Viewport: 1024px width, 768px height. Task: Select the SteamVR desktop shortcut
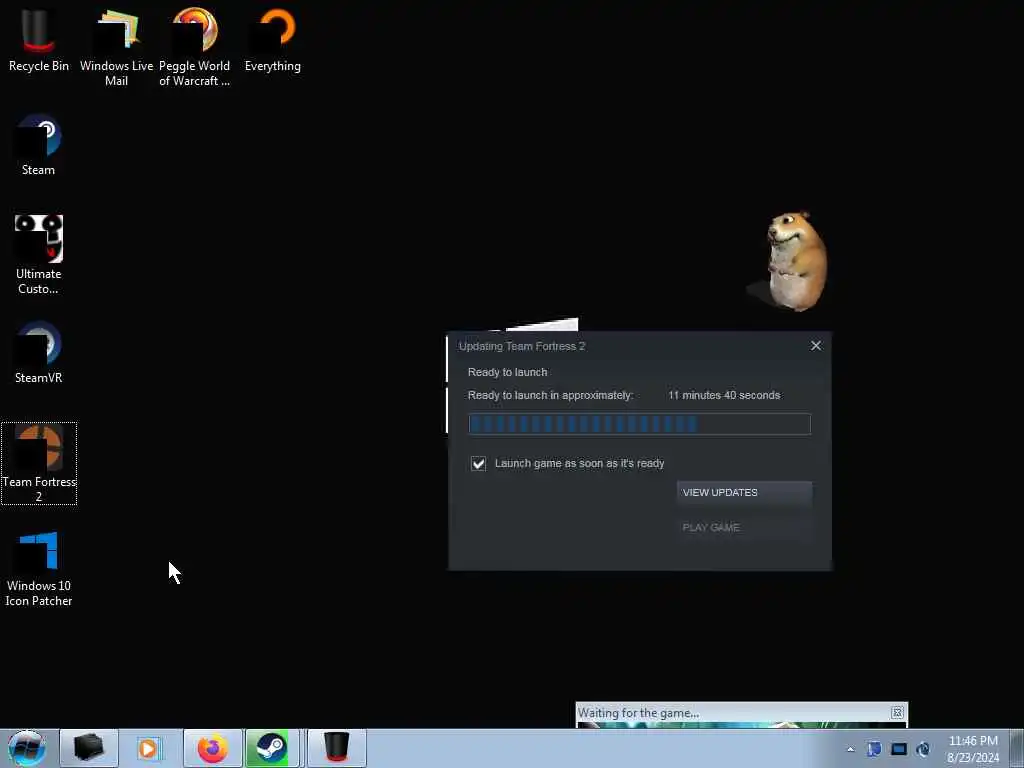click(39, 353)
